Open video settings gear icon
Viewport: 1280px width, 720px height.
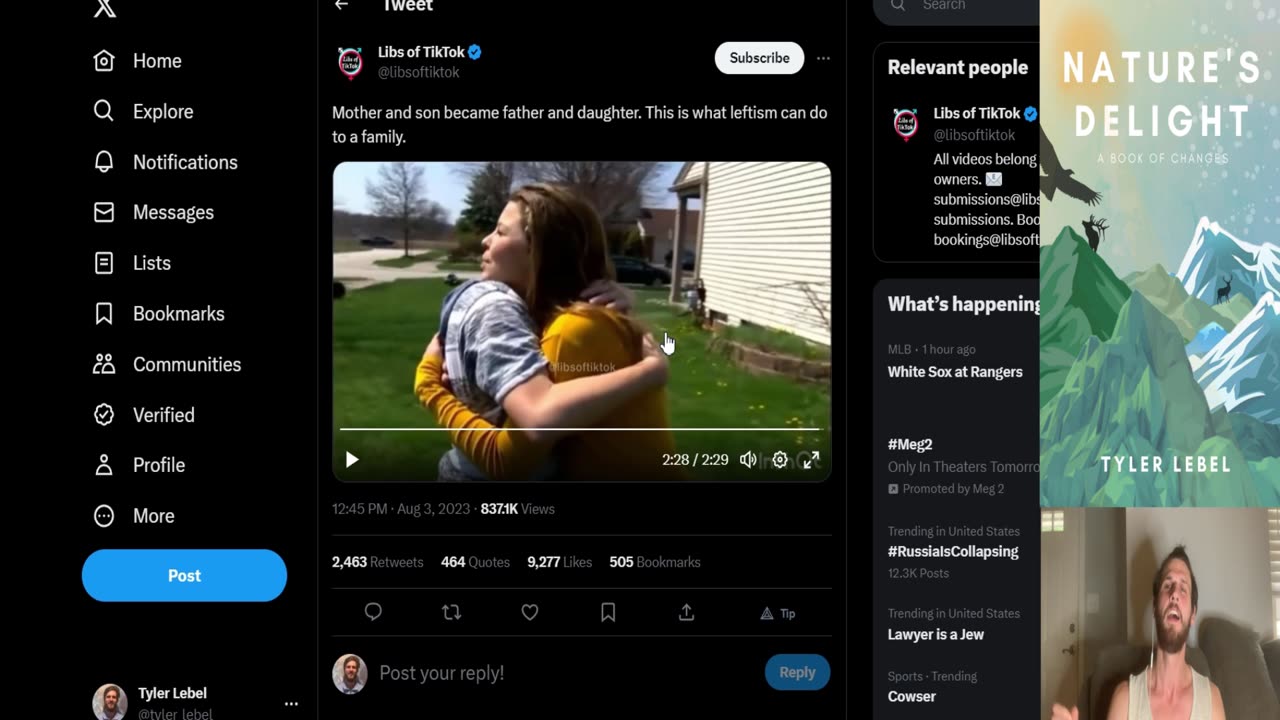(780, 460)
